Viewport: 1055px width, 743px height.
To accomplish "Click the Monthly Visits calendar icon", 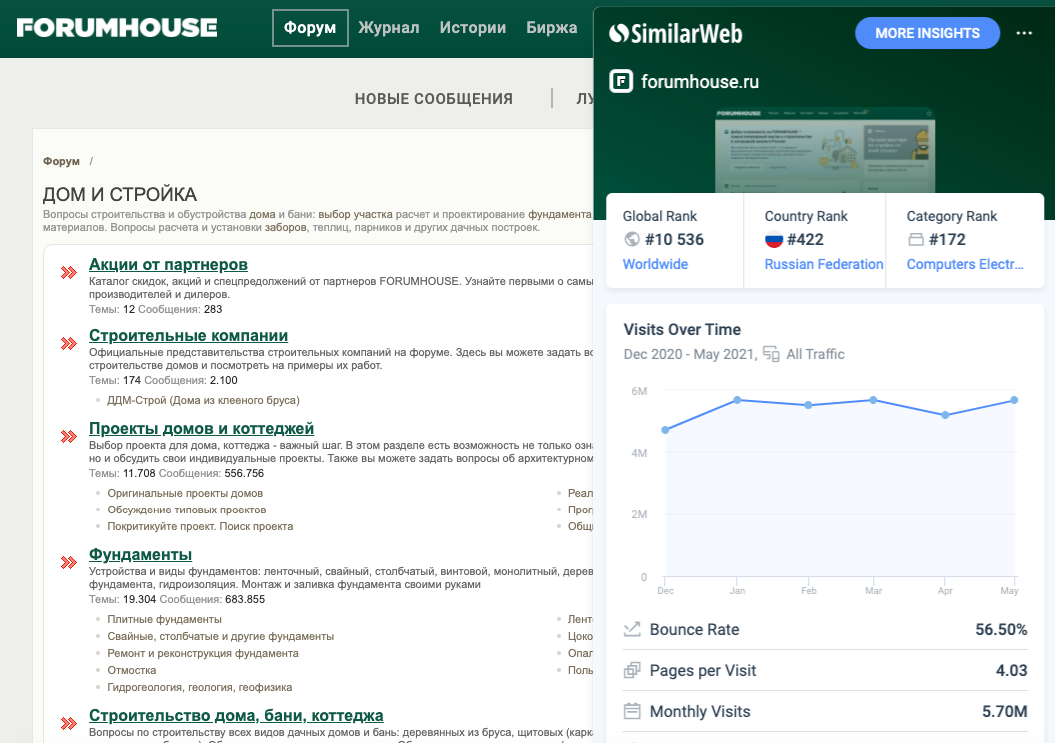I will 632,712.
